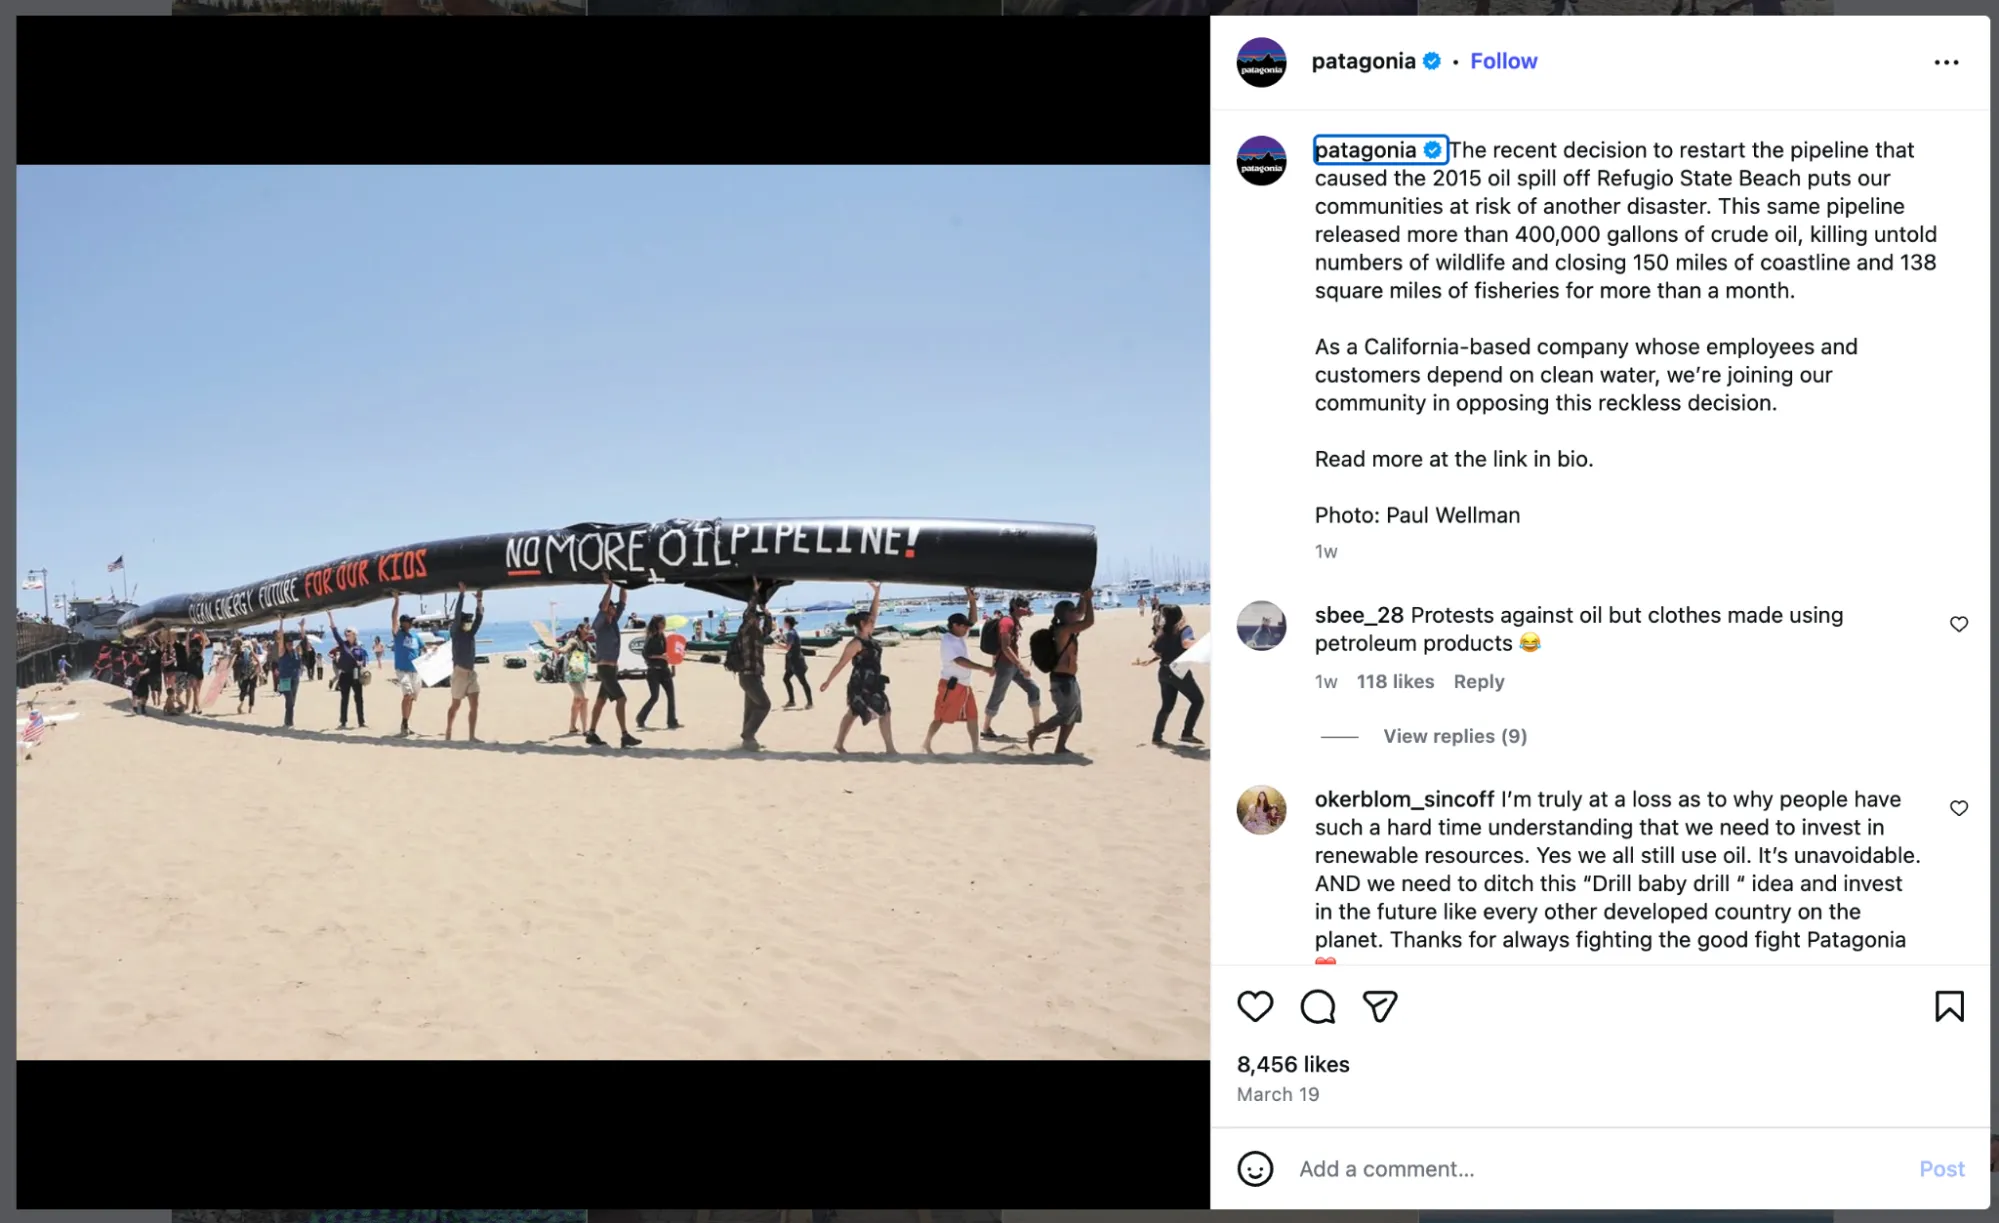Image resolution: width=1999 pixels, height=1224 pixels.
Task: Reply to sbee_28's comment
Action: [1478, 681]
